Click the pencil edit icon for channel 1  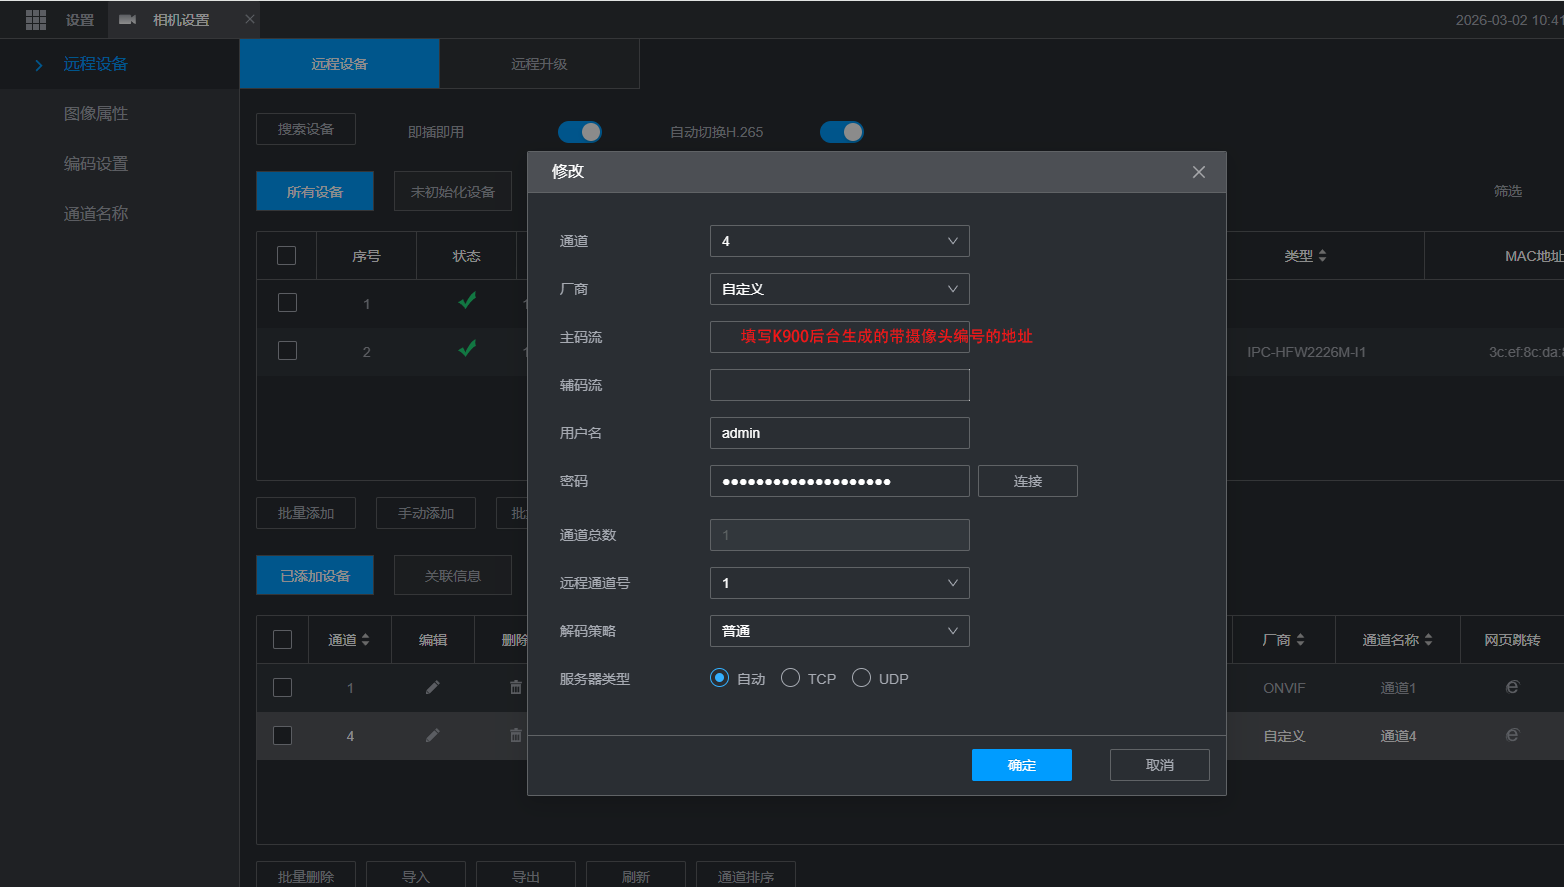coord(432,688)
